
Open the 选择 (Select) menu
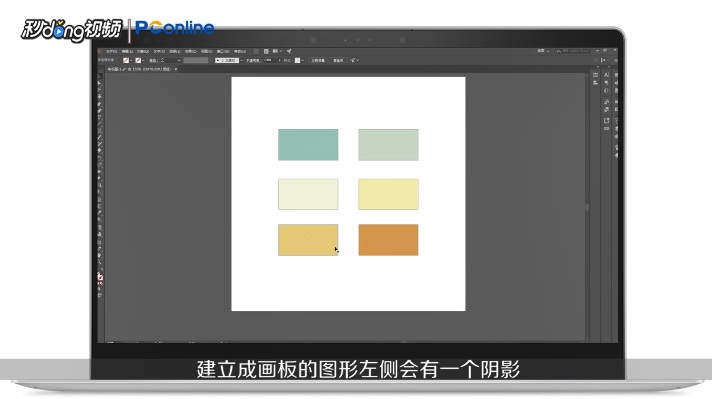tap(175, 51)
